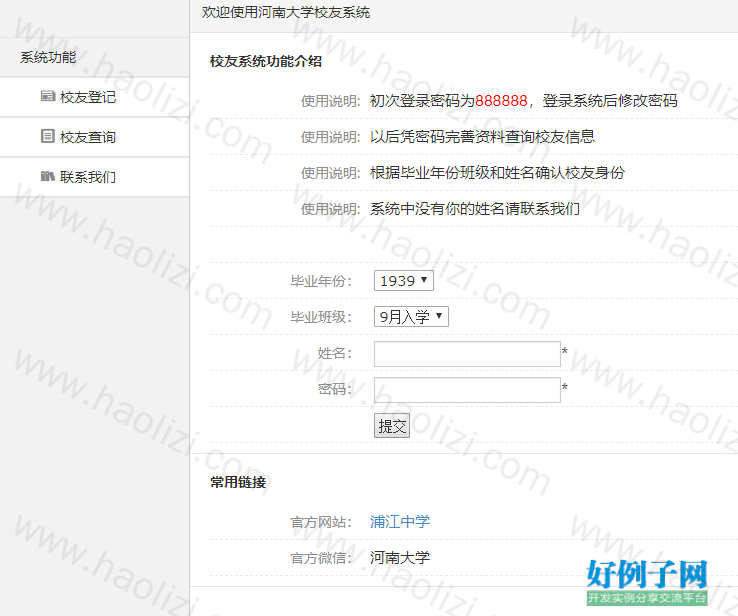Click the 官方网站 label
Viewport: 738px width, 616px height.
321,522
